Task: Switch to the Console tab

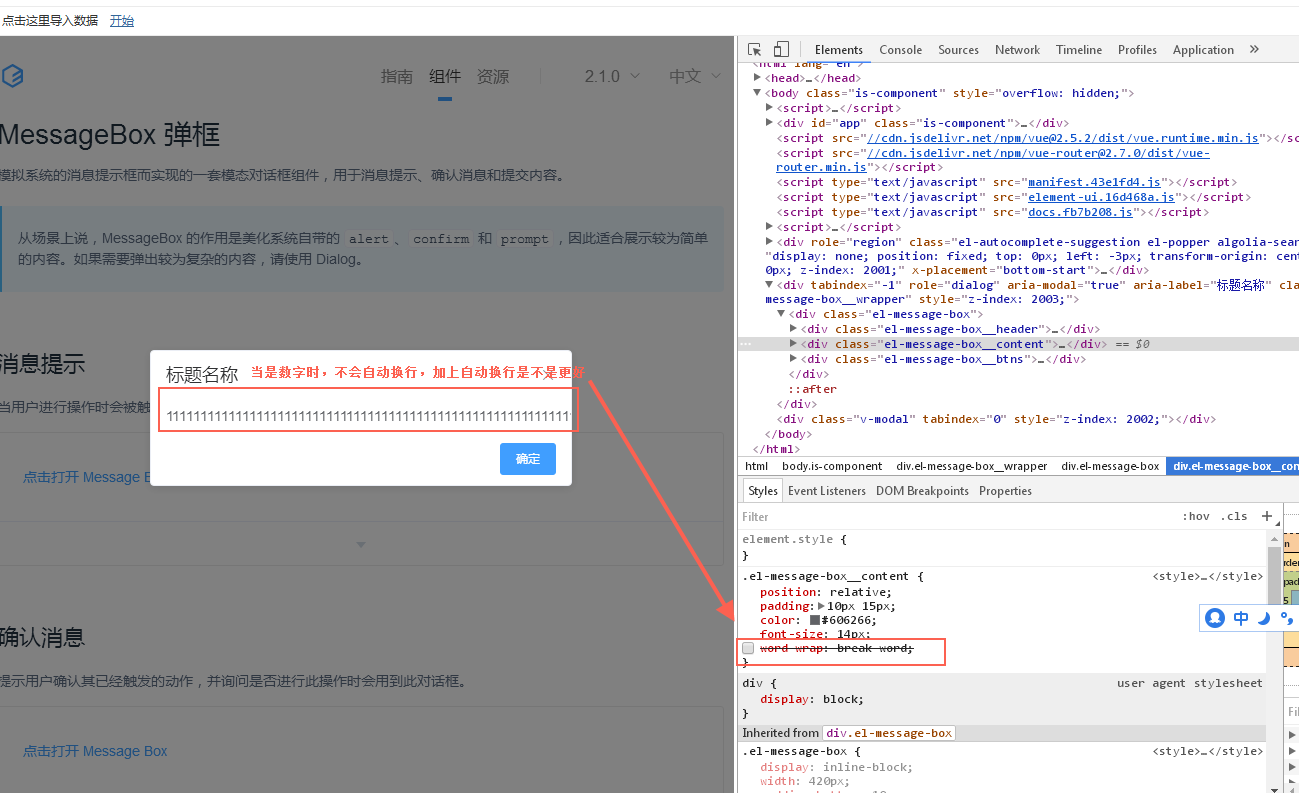Action: [x=901, y=49]
